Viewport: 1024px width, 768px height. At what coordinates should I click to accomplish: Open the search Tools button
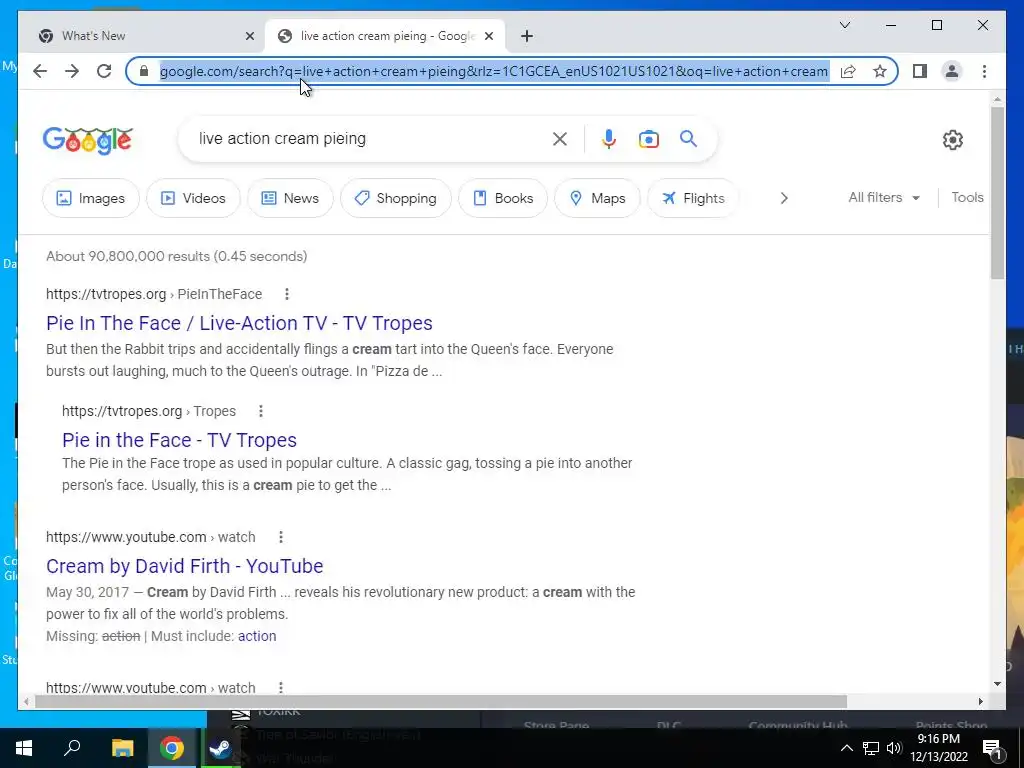[967, 197]
